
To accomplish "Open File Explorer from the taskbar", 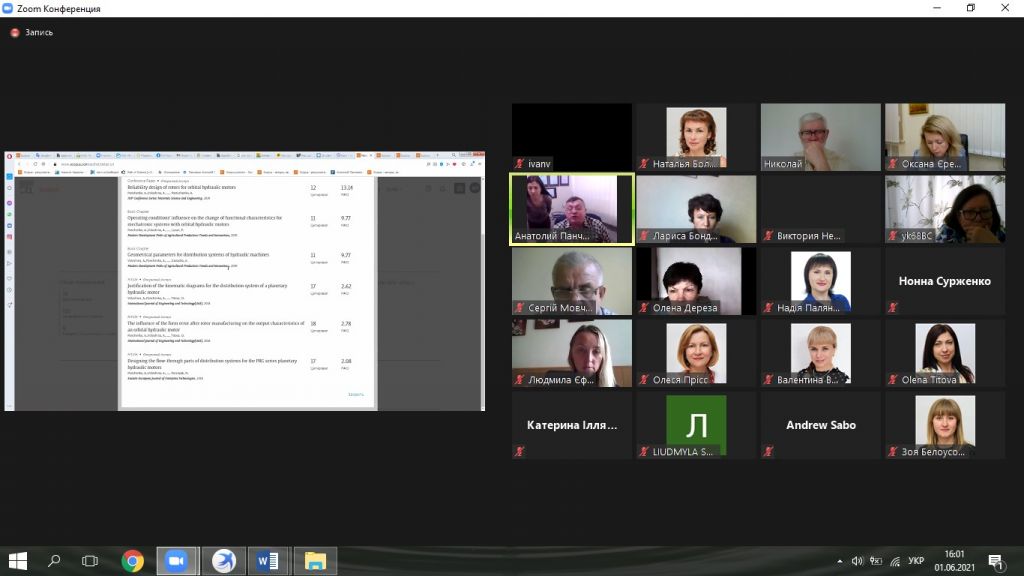I will [x=315, y=561].
